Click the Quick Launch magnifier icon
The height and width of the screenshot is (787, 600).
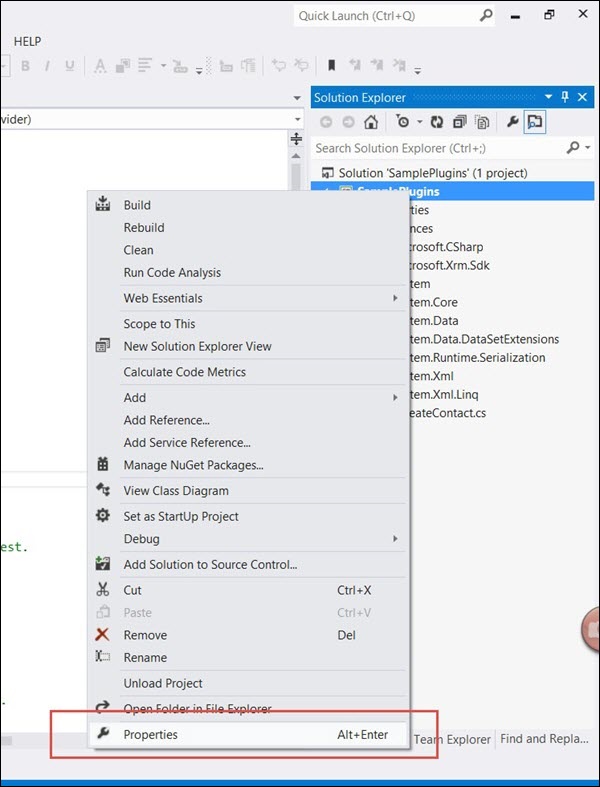pos(486,16)
